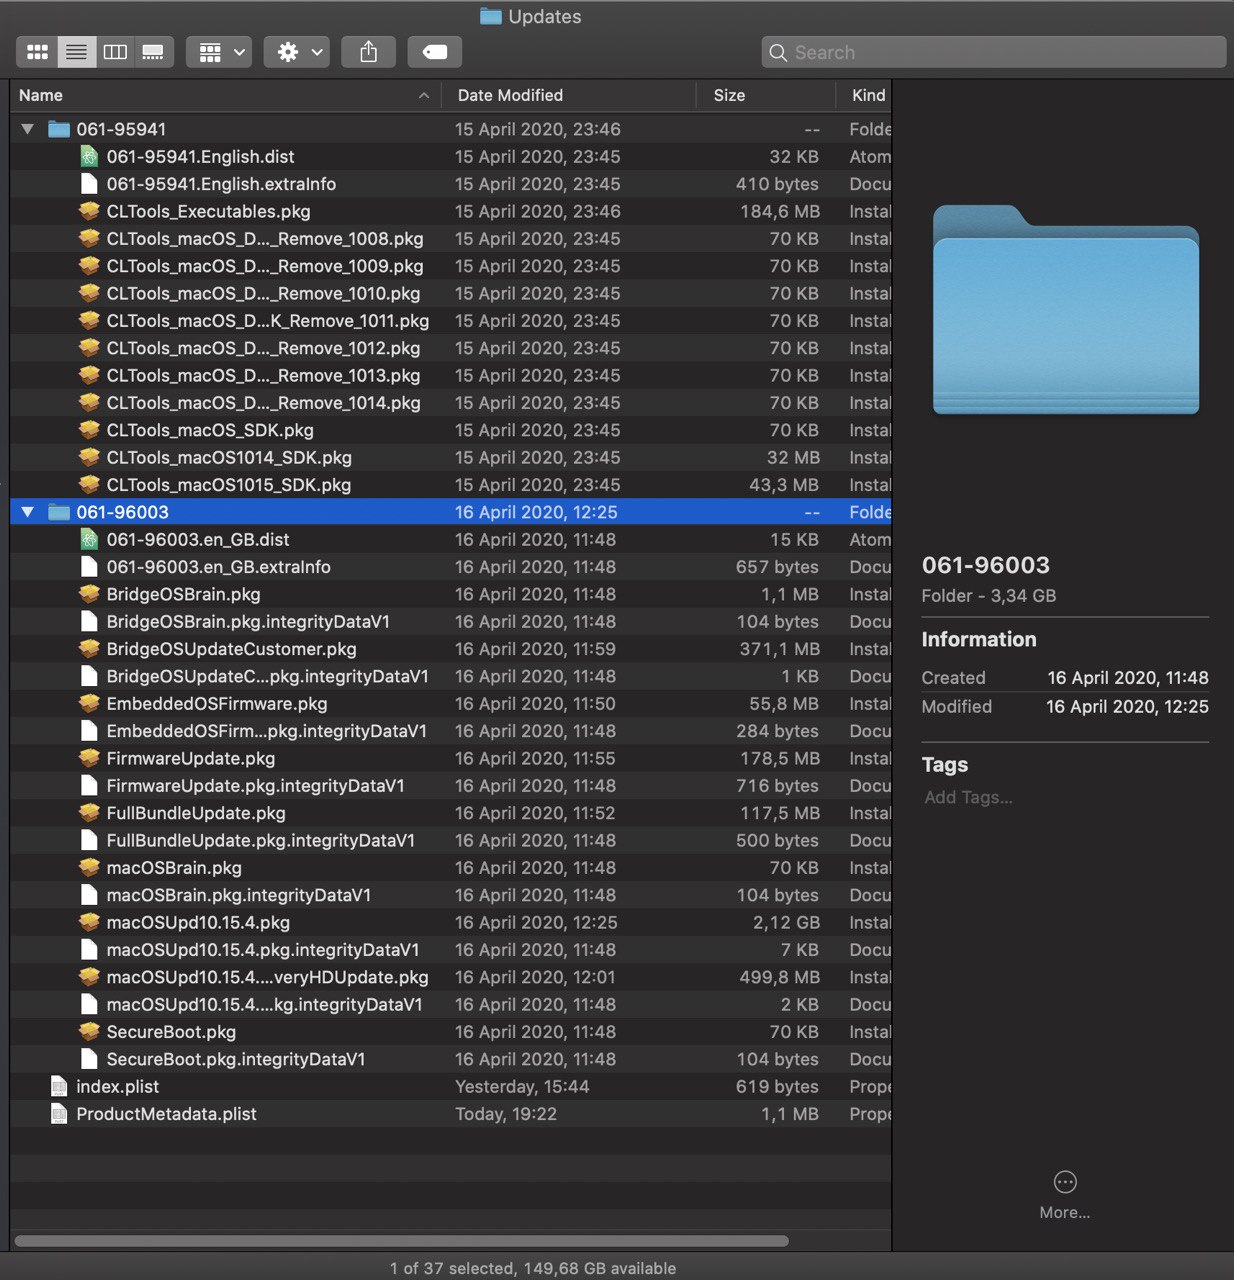Click the '1 of 37 selected' status bar
Image resolution: width=1234 pixels, height=1280 pixels.
pyautogui.click(x=533, y=1268)
